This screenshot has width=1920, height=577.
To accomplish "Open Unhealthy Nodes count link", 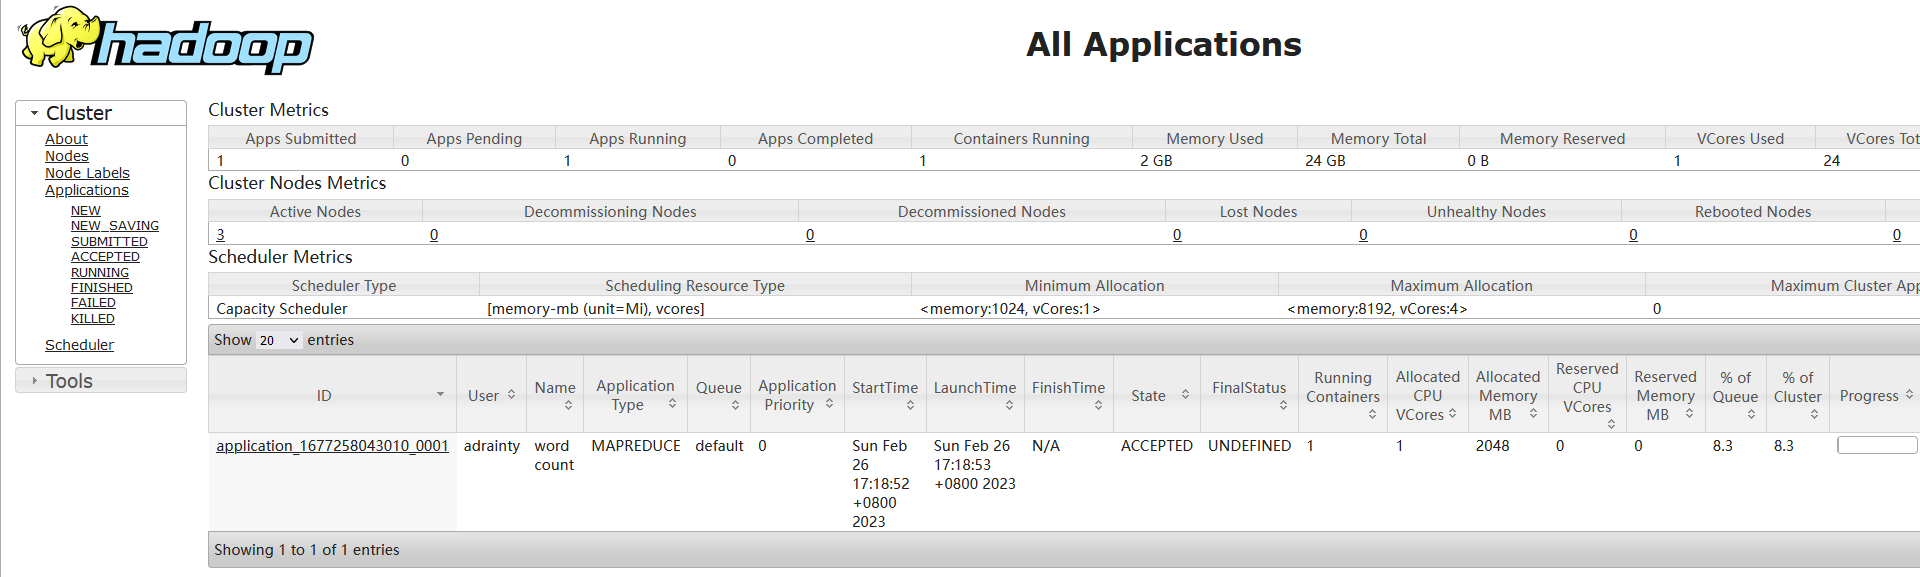I will 1363,235.
